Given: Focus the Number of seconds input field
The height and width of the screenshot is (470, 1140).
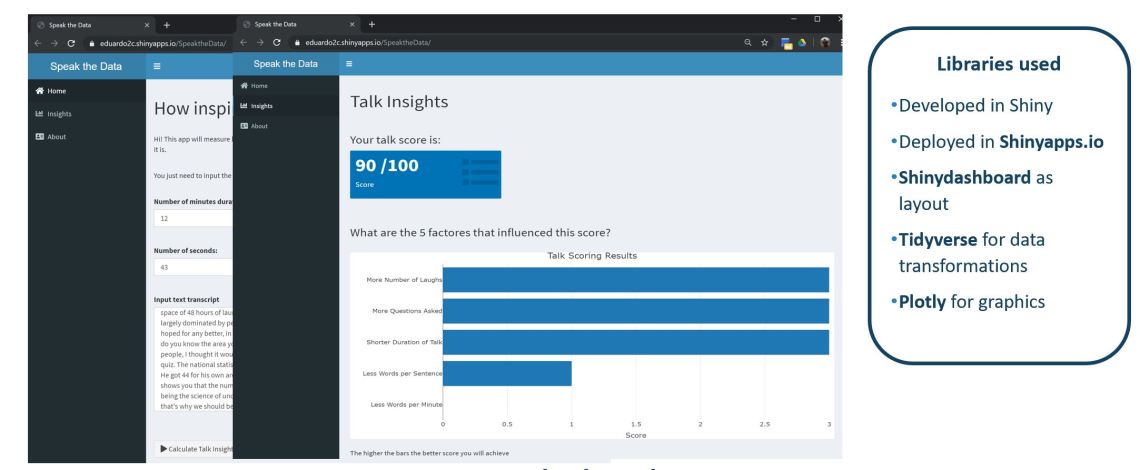Looking at the screenshot, I should (x=190, y=267).
